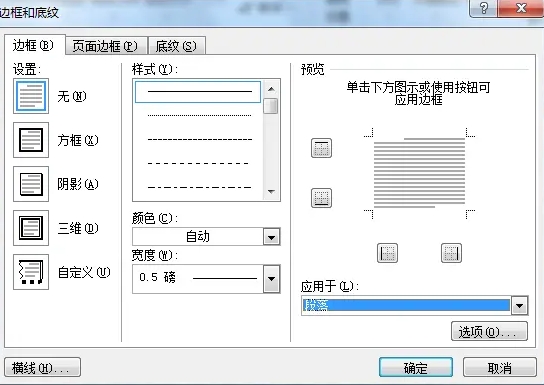Open the 颜色 color dropdown
The image size is (544, 385).
click(271, 237)
